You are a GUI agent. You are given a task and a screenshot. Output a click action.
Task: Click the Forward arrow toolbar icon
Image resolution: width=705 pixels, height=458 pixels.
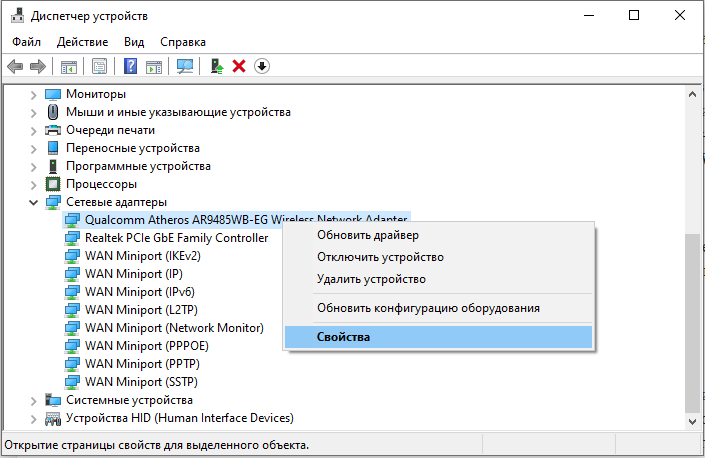tap(38, 67)
